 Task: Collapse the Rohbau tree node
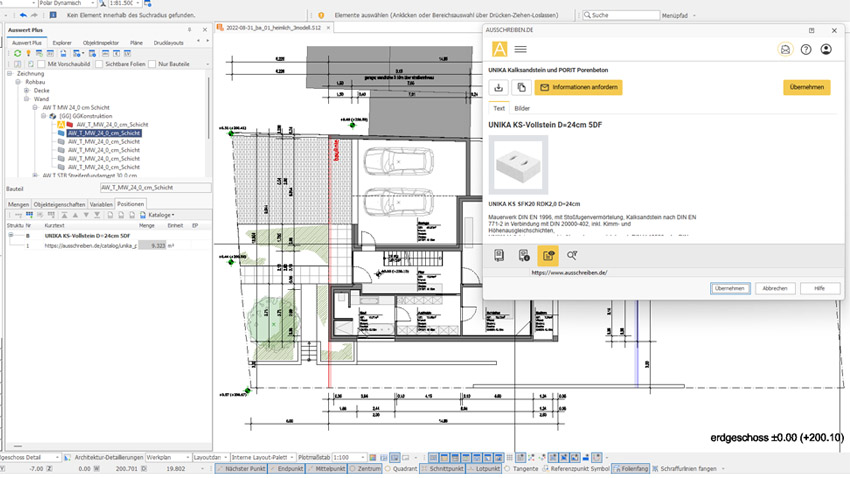click(x=18, y=82)
